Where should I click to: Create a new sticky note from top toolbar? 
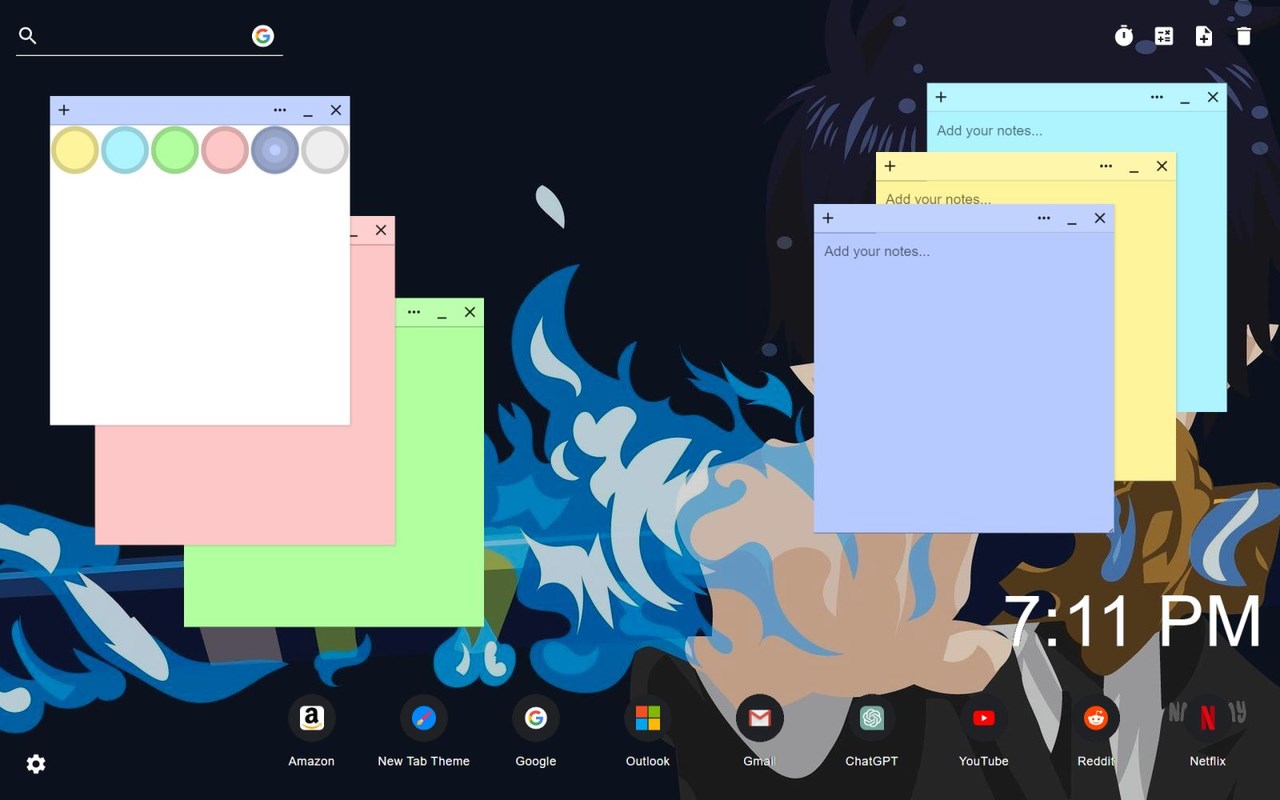(x=1204, y=36)
